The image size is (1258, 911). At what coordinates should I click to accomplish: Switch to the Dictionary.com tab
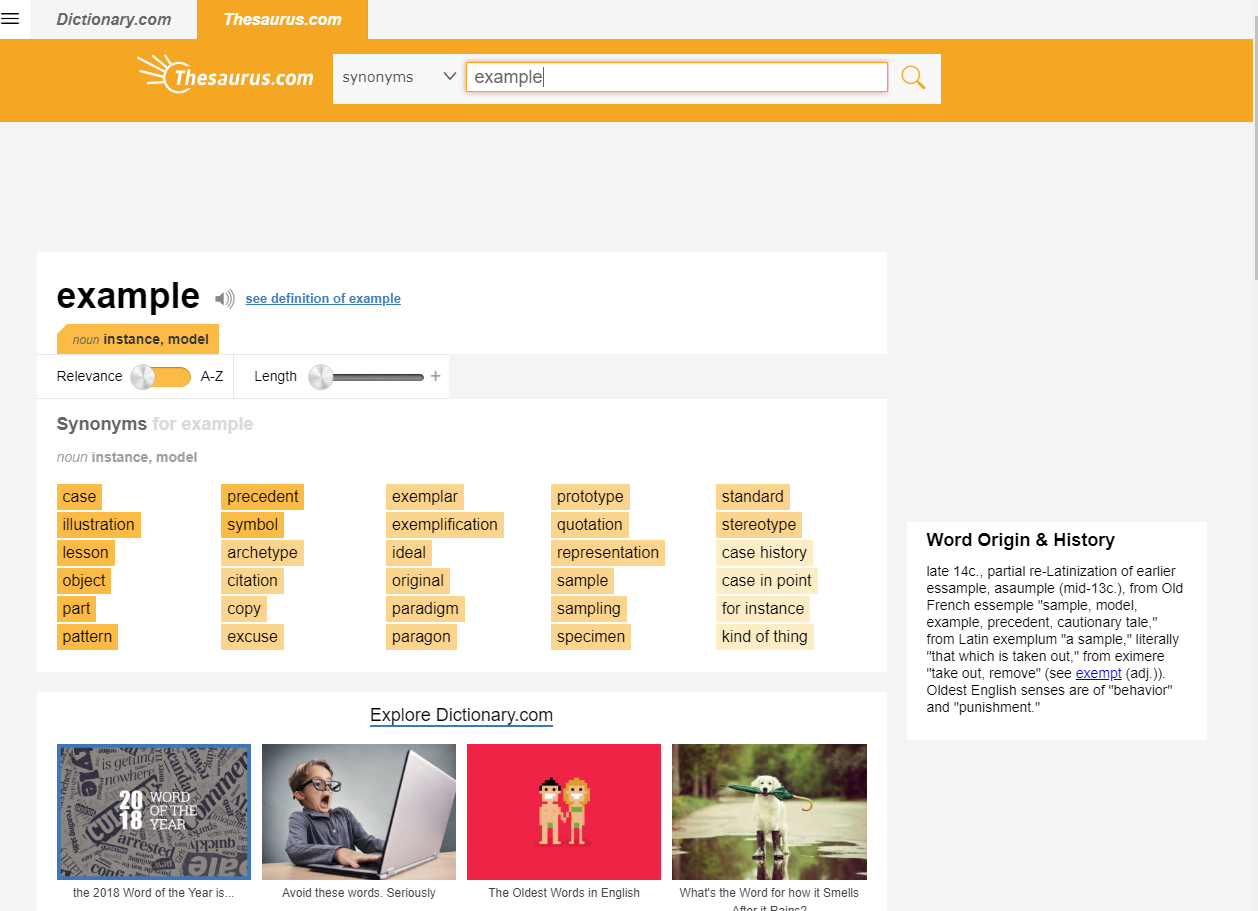[113, 19]
